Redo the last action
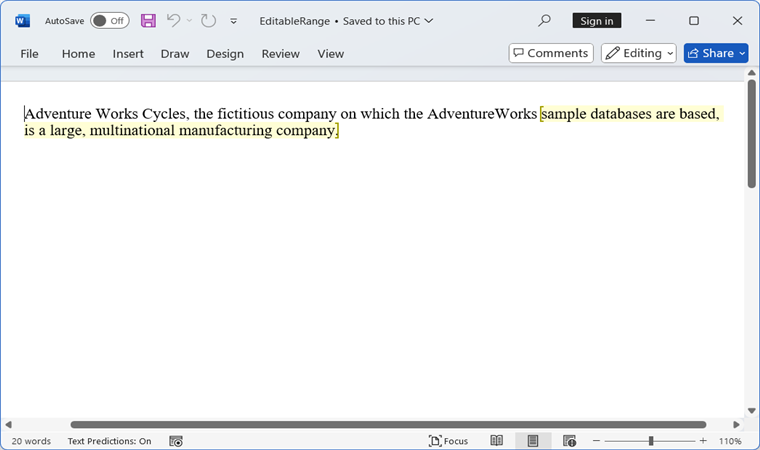Image resolution: width=760 pixels, height=450 pixels. click(x=208, y=21)
